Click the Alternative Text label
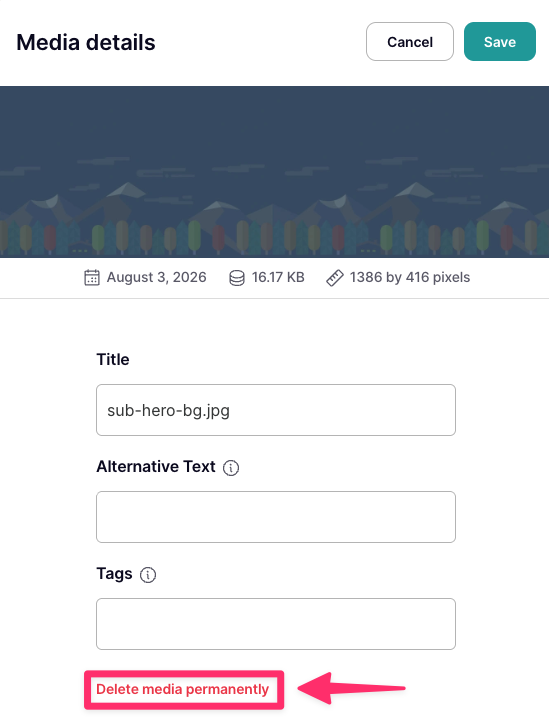Viewport: 549px width, 722px height. 156,466
